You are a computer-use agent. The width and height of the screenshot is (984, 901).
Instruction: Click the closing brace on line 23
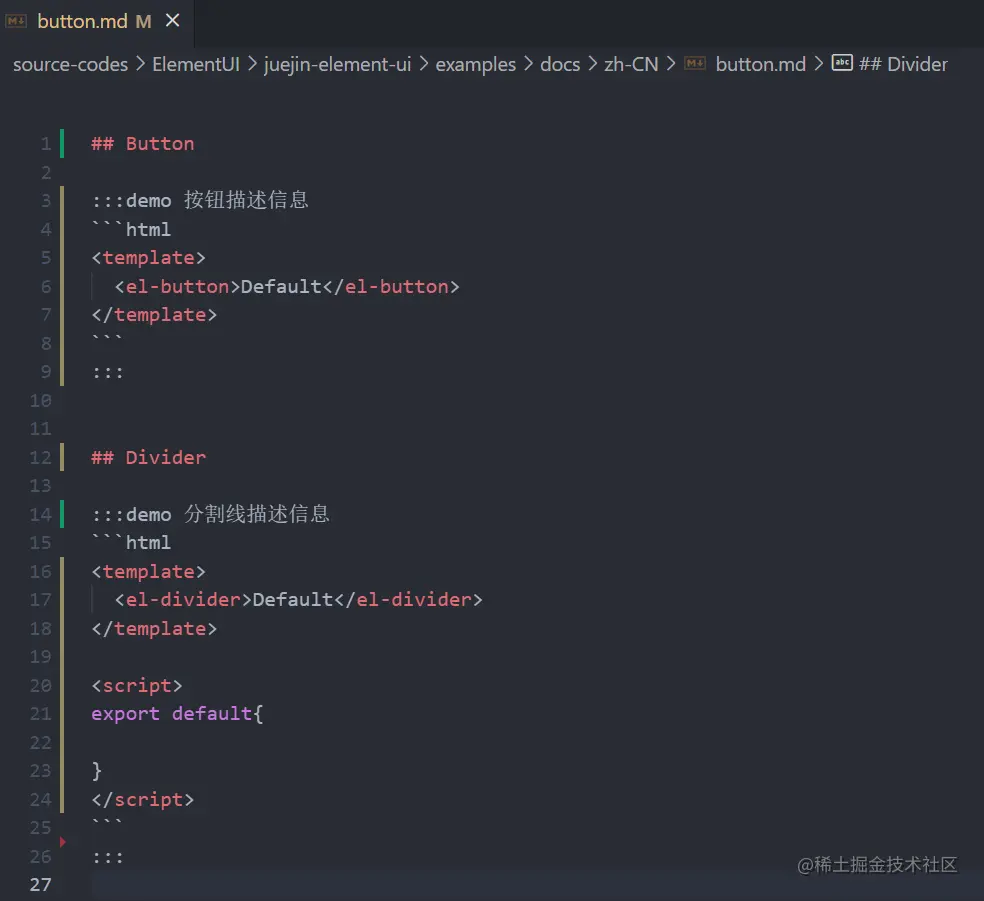coord(97,770)
